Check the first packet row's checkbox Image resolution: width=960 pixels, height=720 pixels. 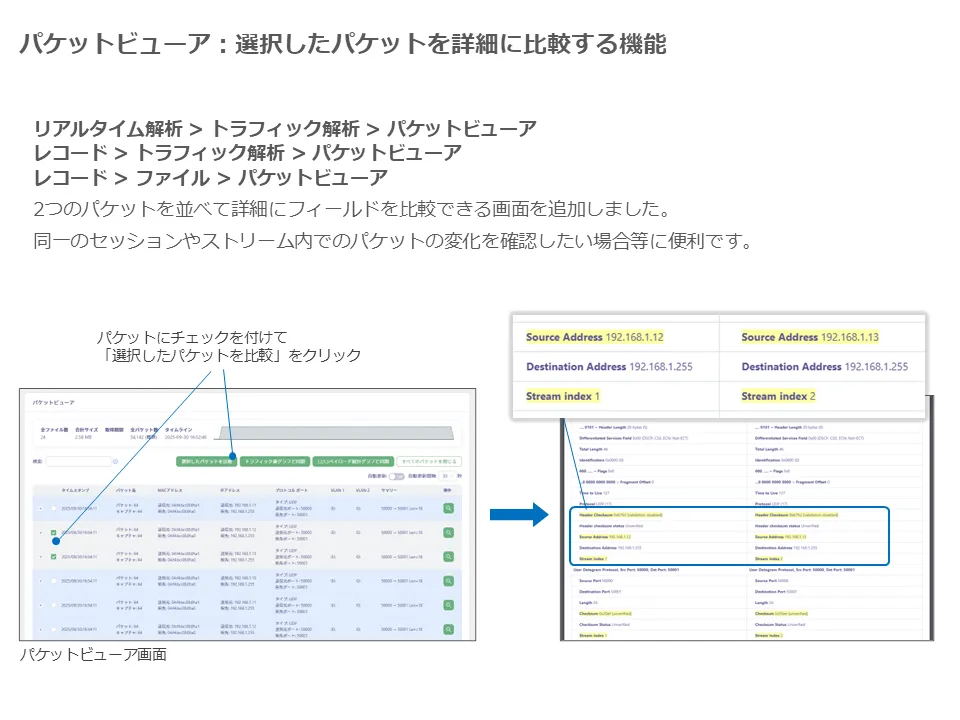[x=53, y=509]
